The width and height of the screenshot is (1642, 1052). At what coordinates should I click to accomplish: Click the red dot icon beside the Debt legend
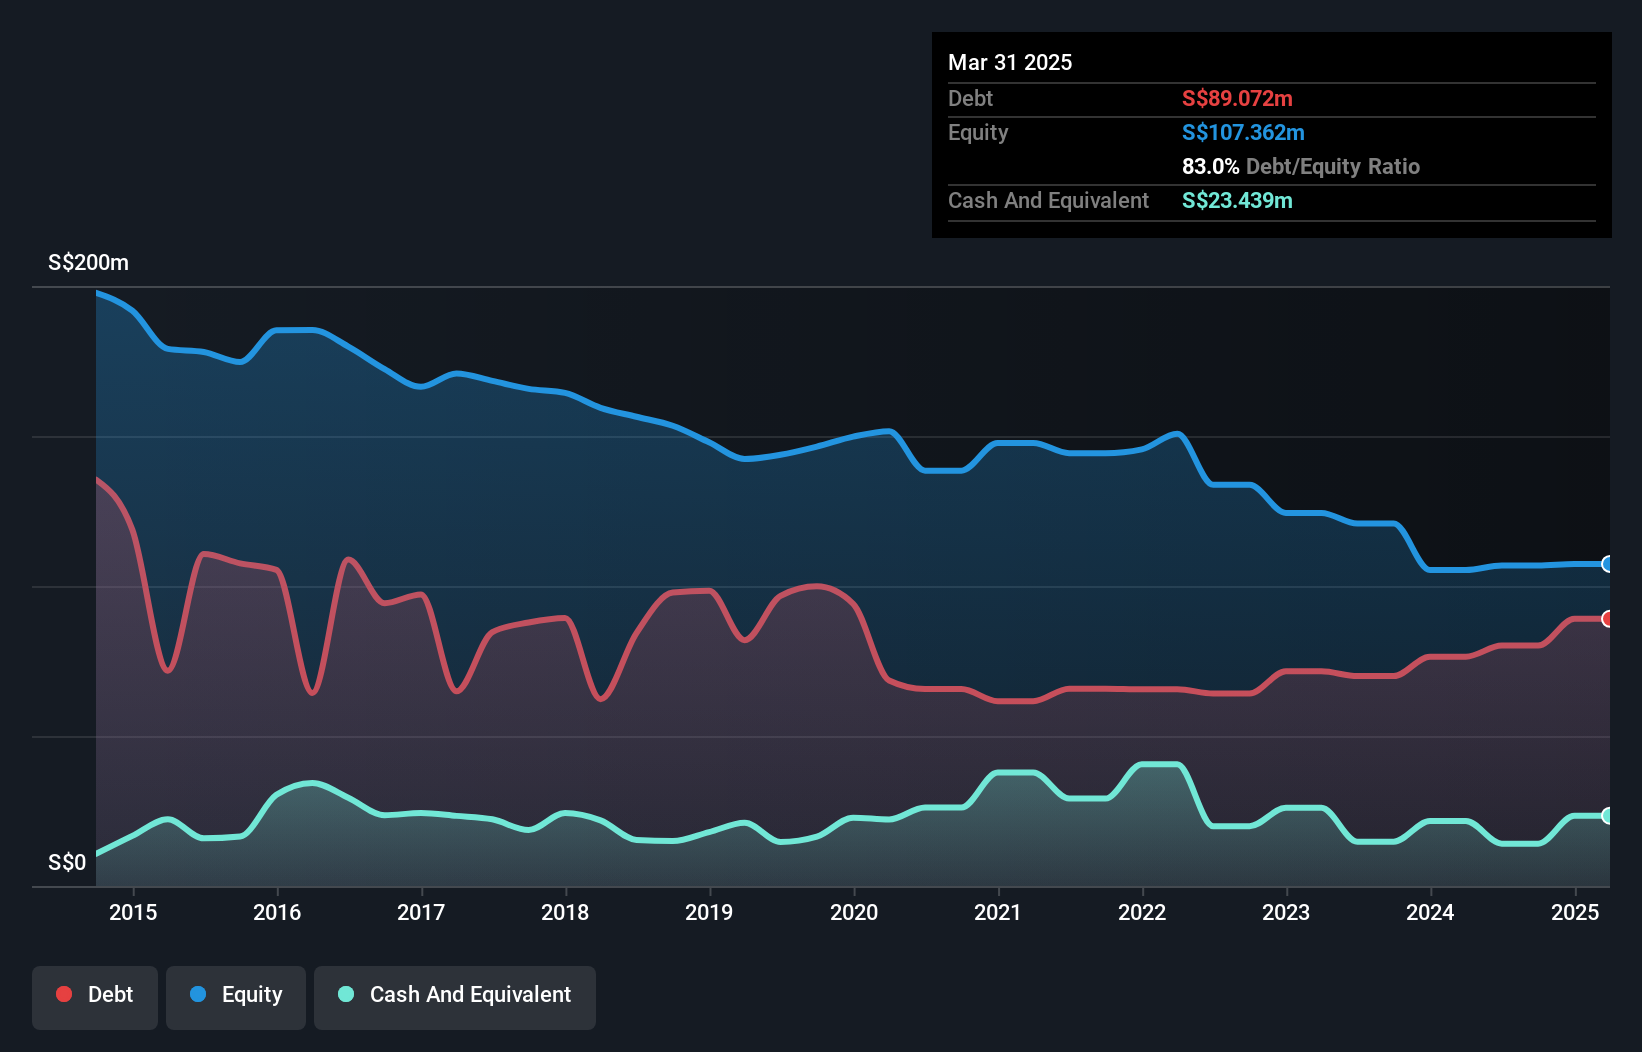(x=62, y=994)
